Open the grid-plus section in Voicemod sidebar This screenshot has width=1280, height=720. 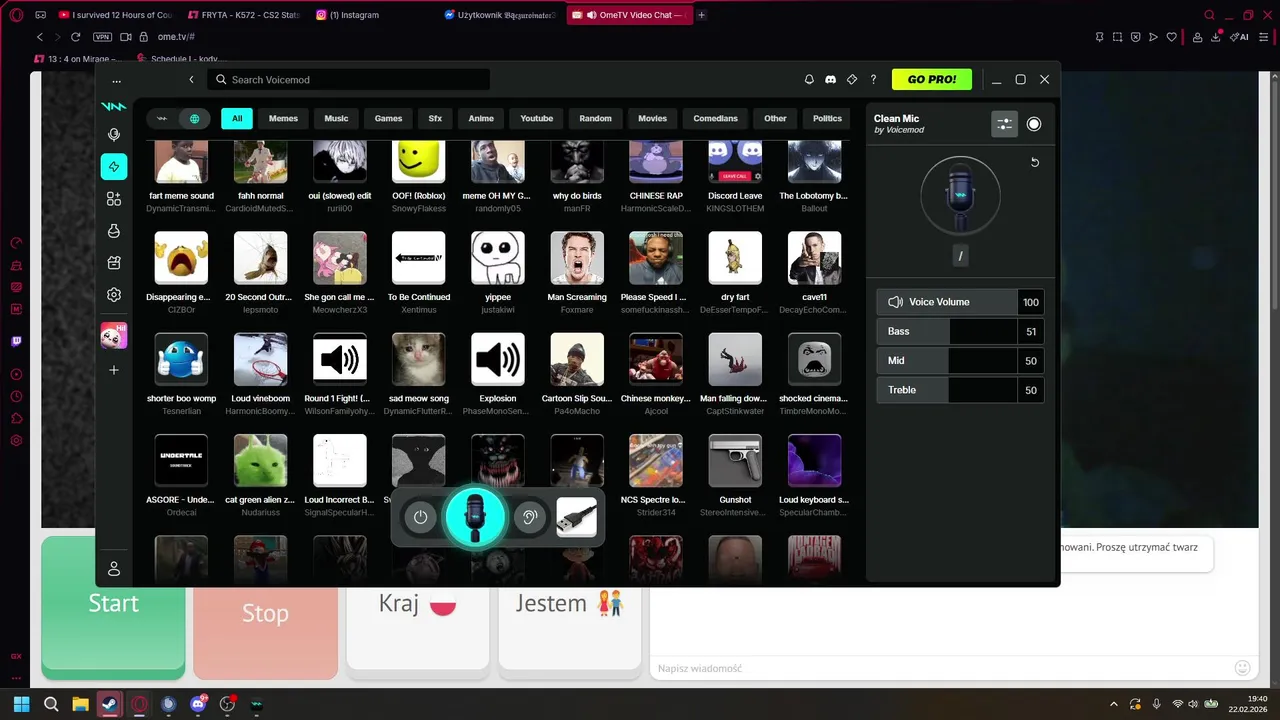[114, 199]
